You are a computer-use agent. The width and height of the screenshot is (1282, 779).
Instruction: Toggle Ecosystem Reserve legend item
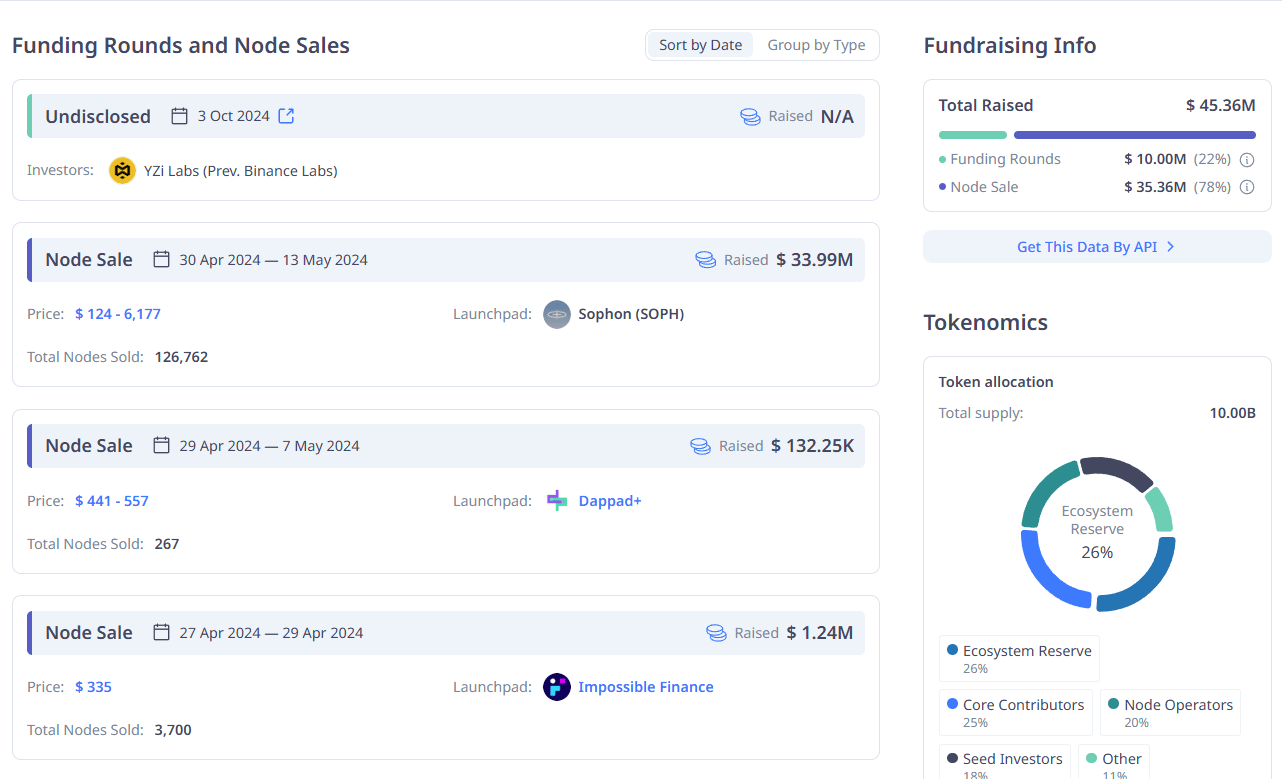point(1019,659)
